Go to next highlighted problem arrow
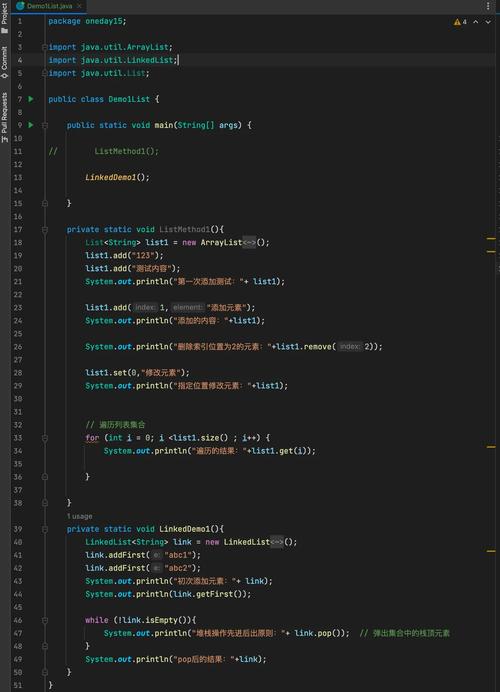Image resolution: width=500 pixels, height=692 pixels. [488, 22]
